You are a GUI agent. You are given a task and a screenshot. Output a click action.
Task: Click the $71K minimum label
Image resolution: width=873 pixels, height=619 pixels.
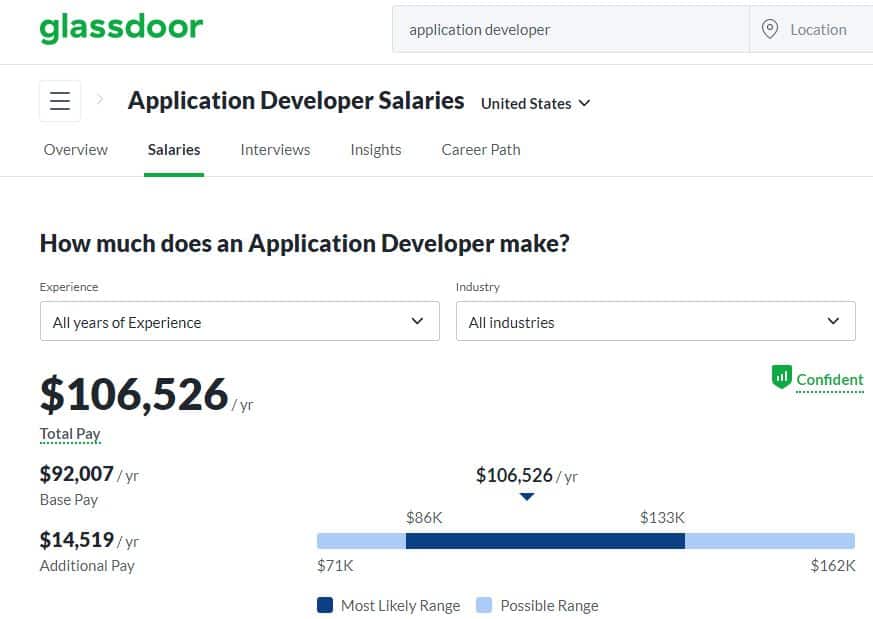(x=335, y=566)
